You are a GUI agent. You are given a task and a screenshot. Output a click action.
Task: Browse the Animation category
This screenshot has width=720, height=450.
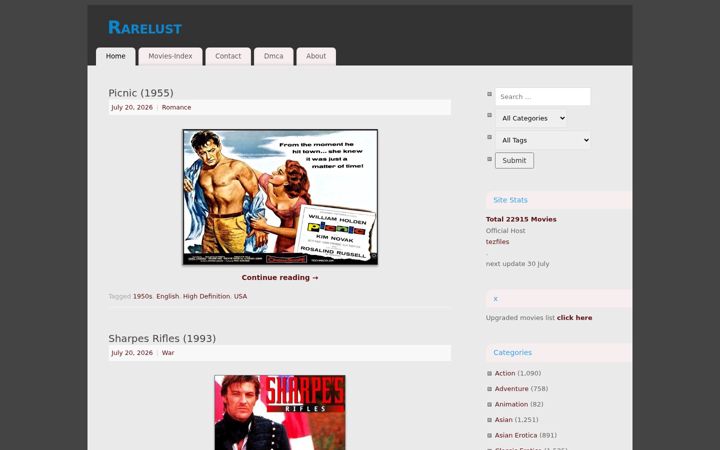point(512,404)
